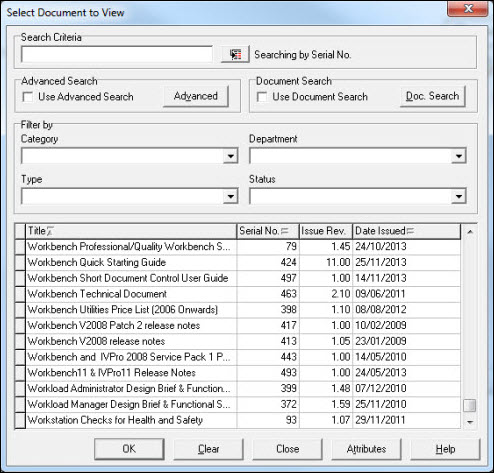Click the search-by field selector icon
The width and height of the screenshot is (494, 473).
235,54
